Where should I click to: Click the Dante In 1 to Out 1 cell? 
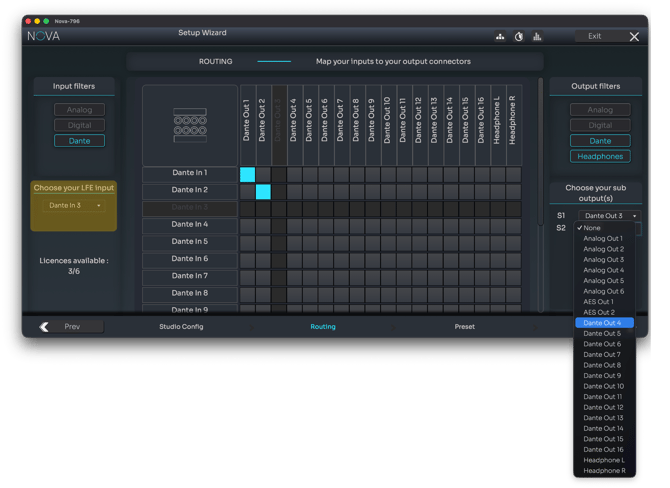[248, 174]
